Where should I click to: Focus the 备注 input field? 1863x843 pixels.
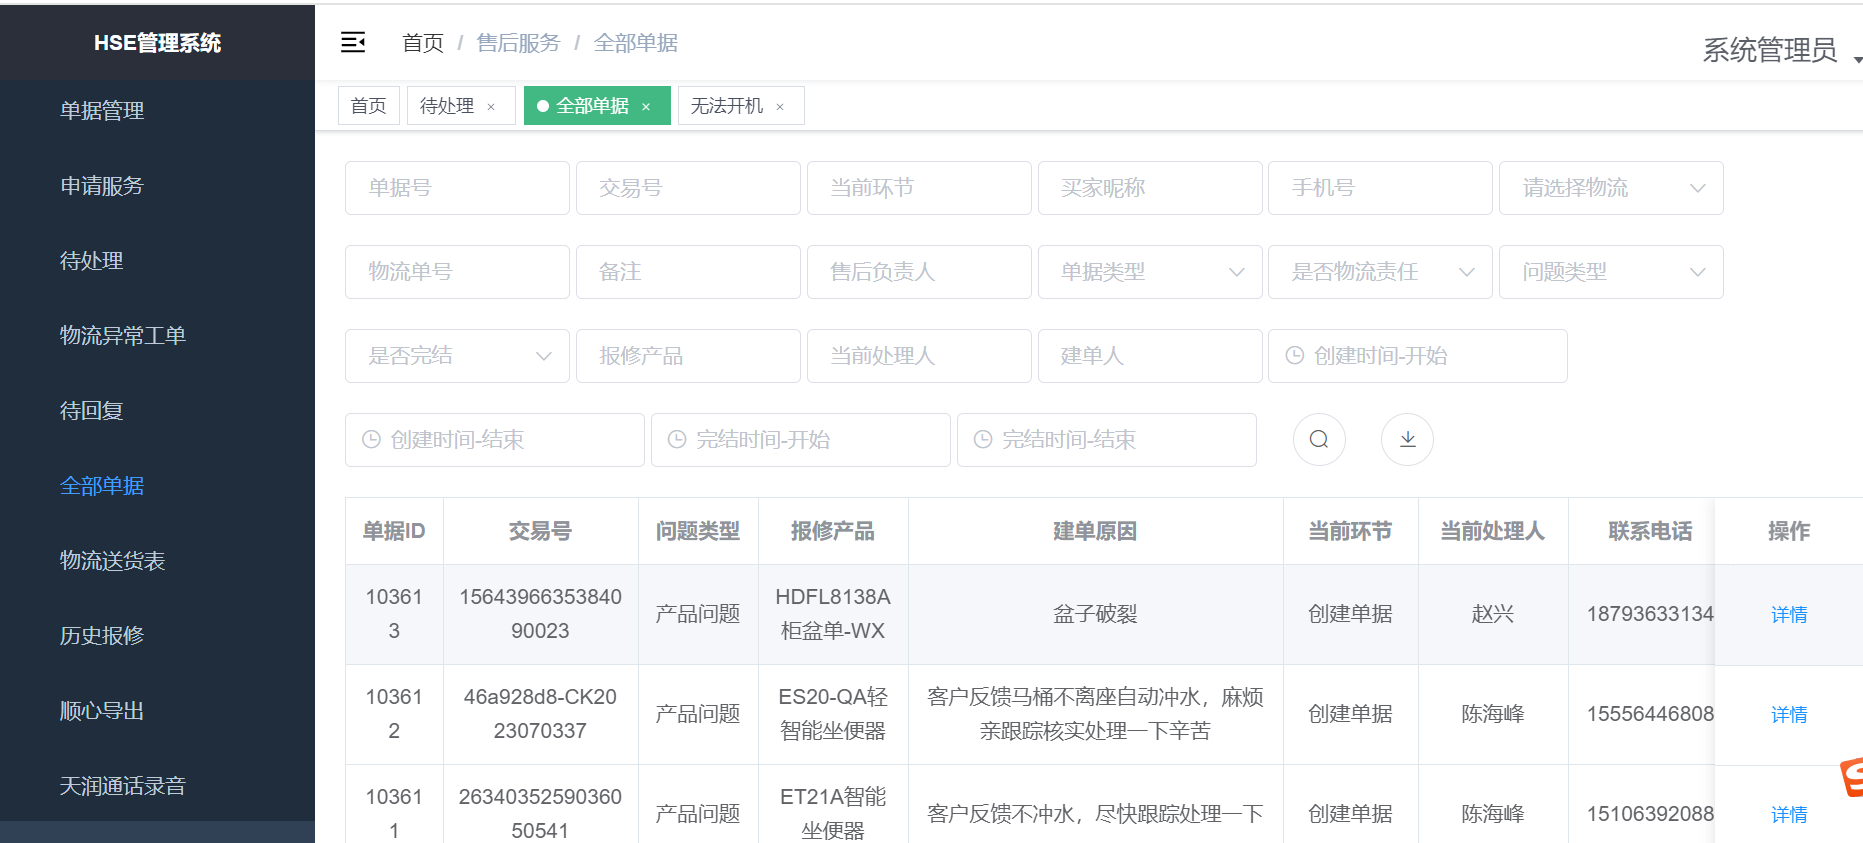point(688,272)
